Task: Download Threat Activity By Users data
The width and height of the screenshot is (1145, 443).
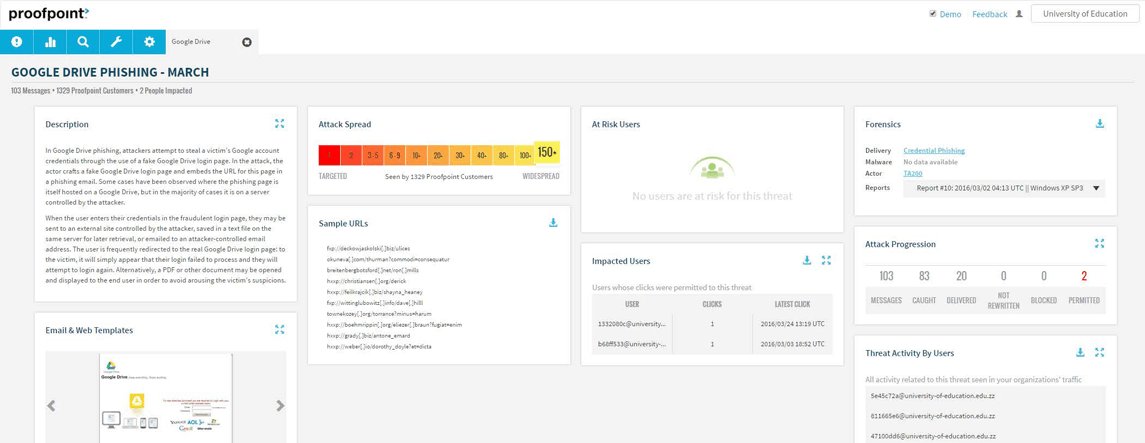Action: (1080, 353)
